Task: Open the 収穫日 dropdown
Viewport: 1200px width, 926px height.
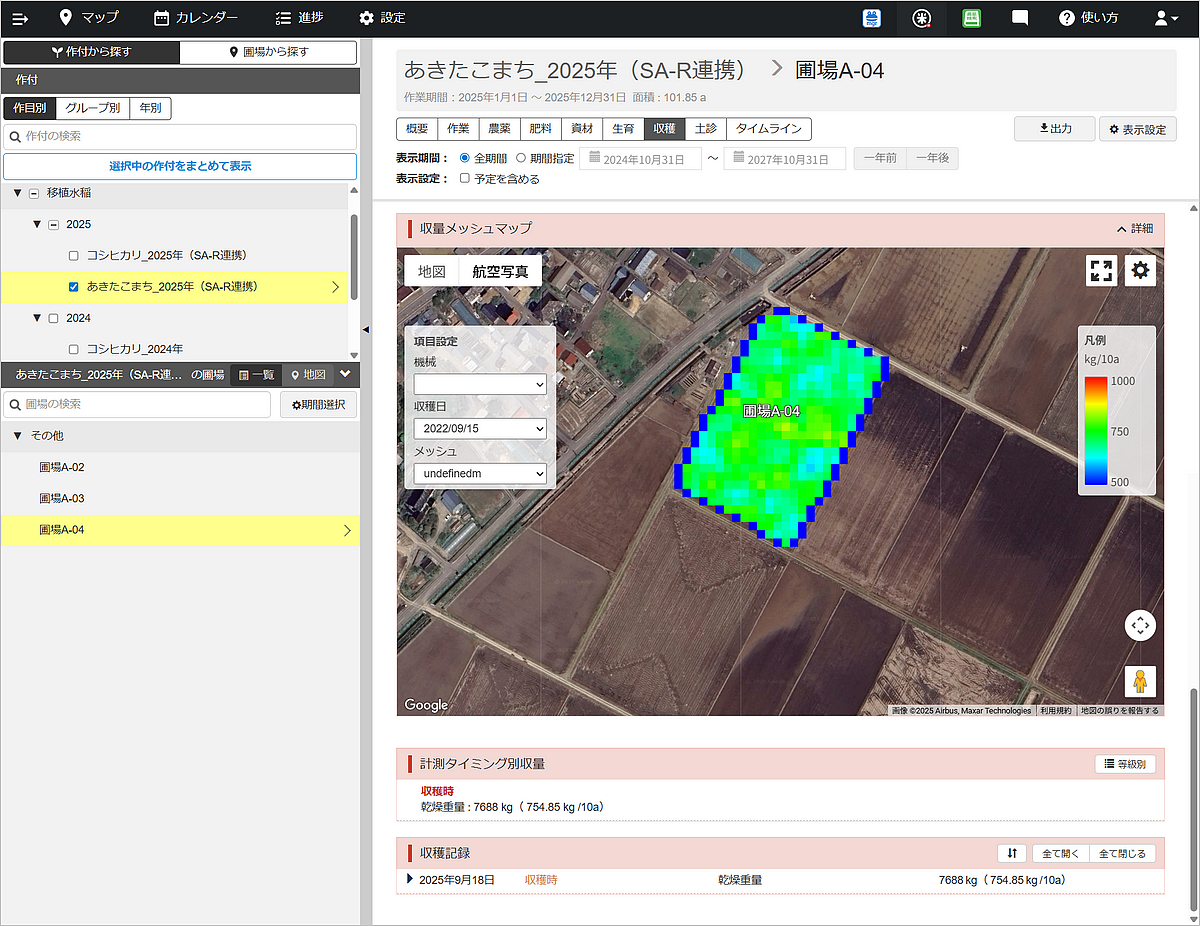Action: pyautogui.click(x=480, y=428)
